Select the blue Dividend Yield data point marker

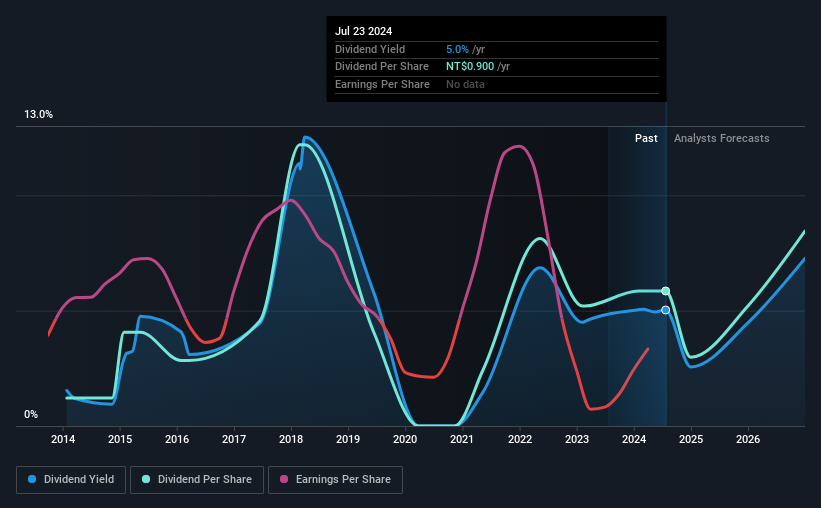click(665, 310)
